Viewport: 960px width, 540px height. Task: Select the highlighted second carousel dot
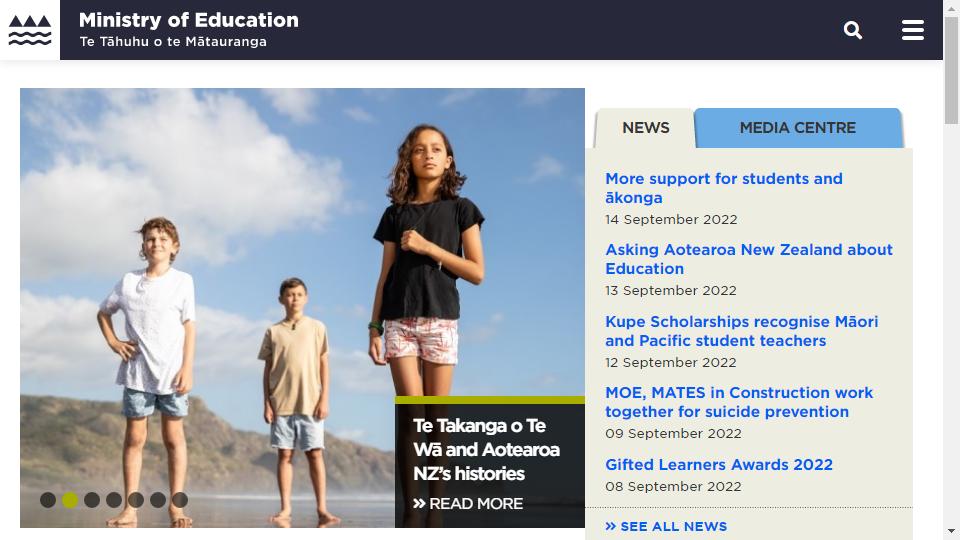coord(70,500)
